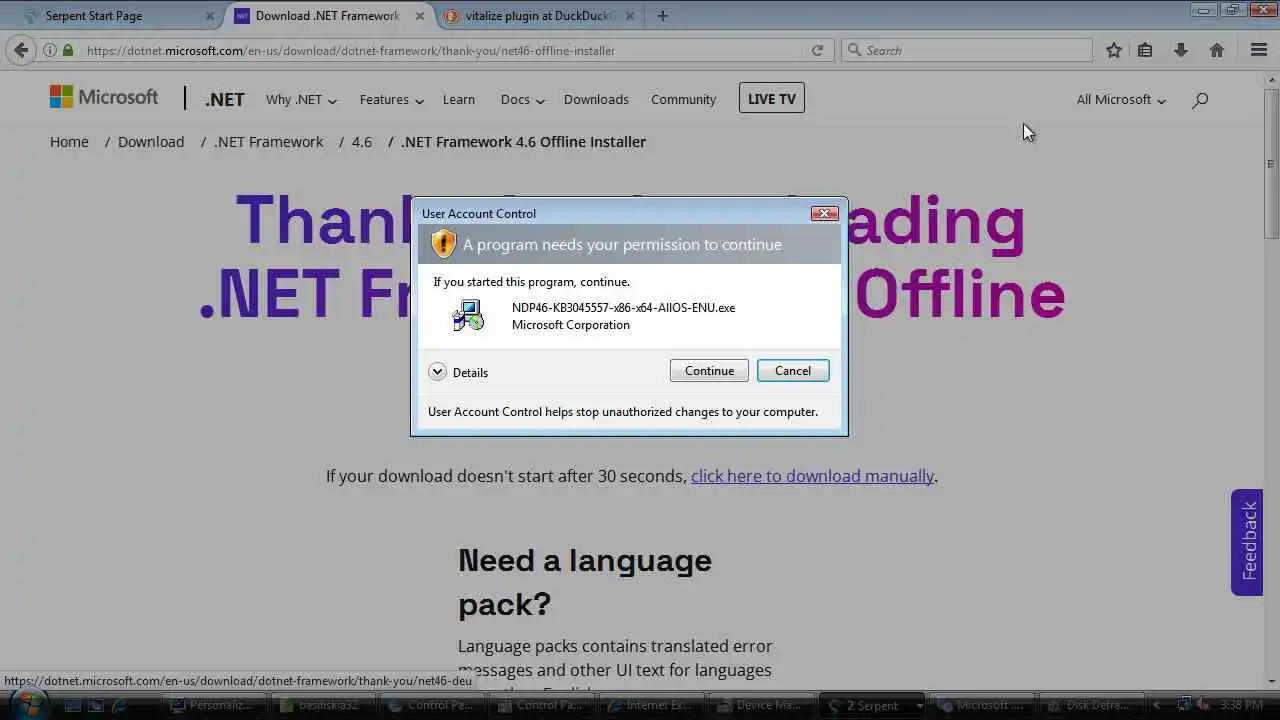Expand the Why .NET menu
This screenshot has width=1280, height=720.
point(301,99)
